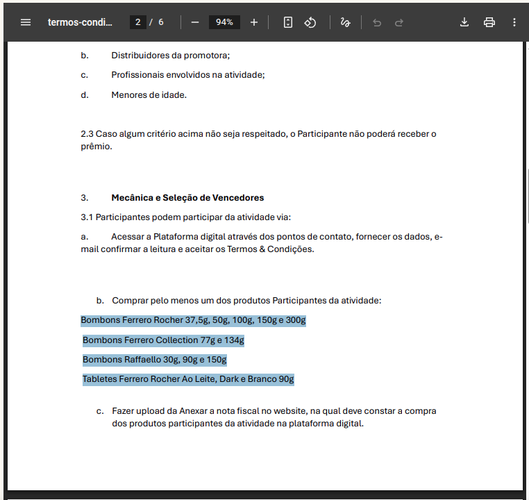The image size is (529, 500).
Task: Undo the last annotation
Action: [x=377, y=23]
